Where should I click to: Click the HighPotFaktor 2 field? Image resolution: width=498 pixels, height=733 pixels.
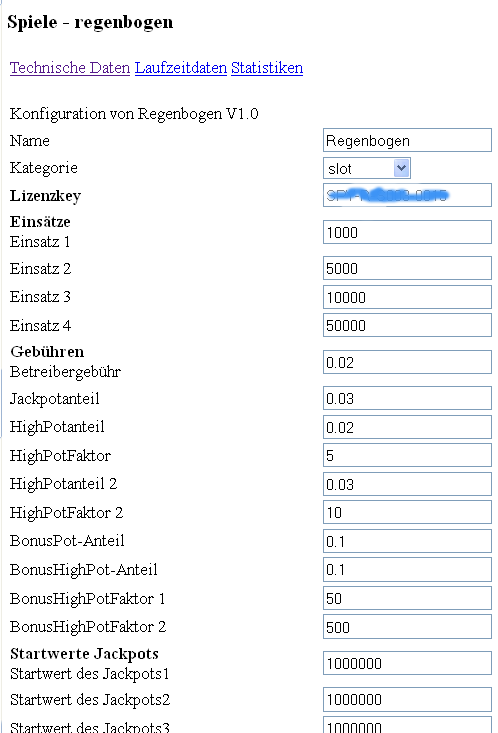pyautogui.click(x=407, y=512)
